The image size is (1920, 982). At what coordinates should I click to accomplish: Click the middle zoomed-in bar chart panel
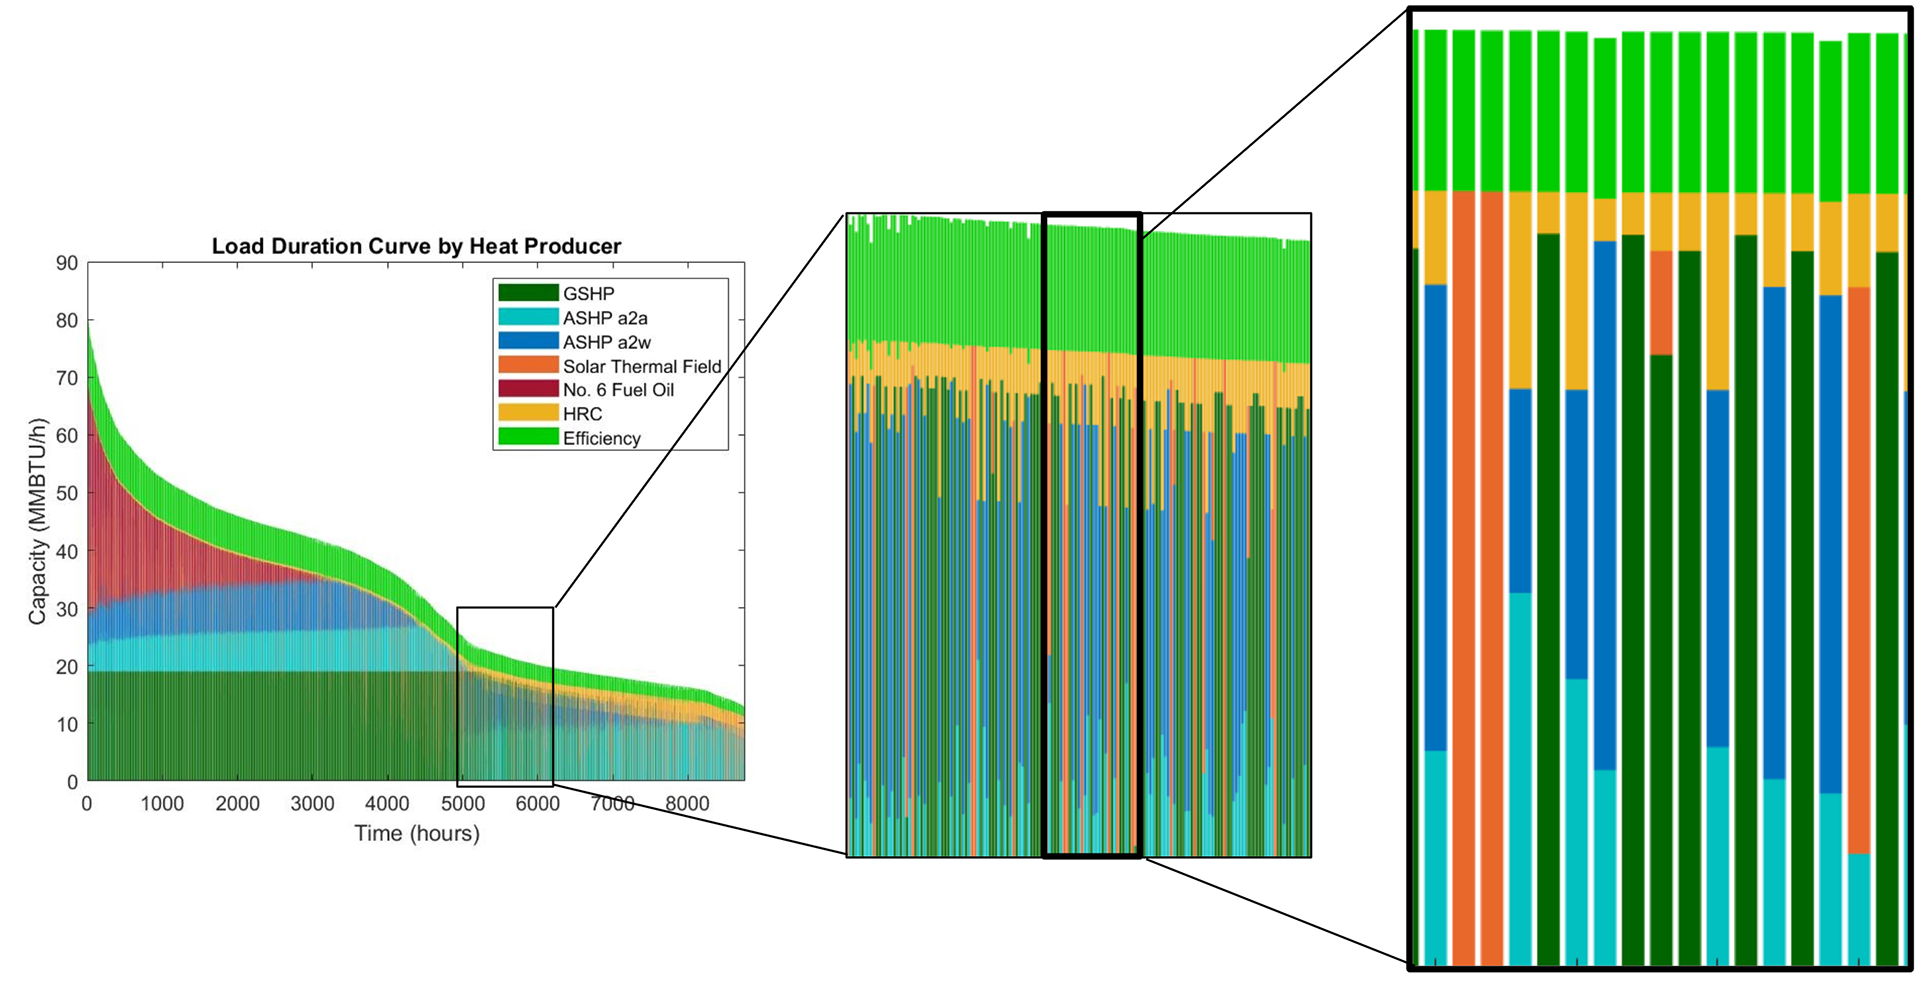click(x=1078, y=535)
